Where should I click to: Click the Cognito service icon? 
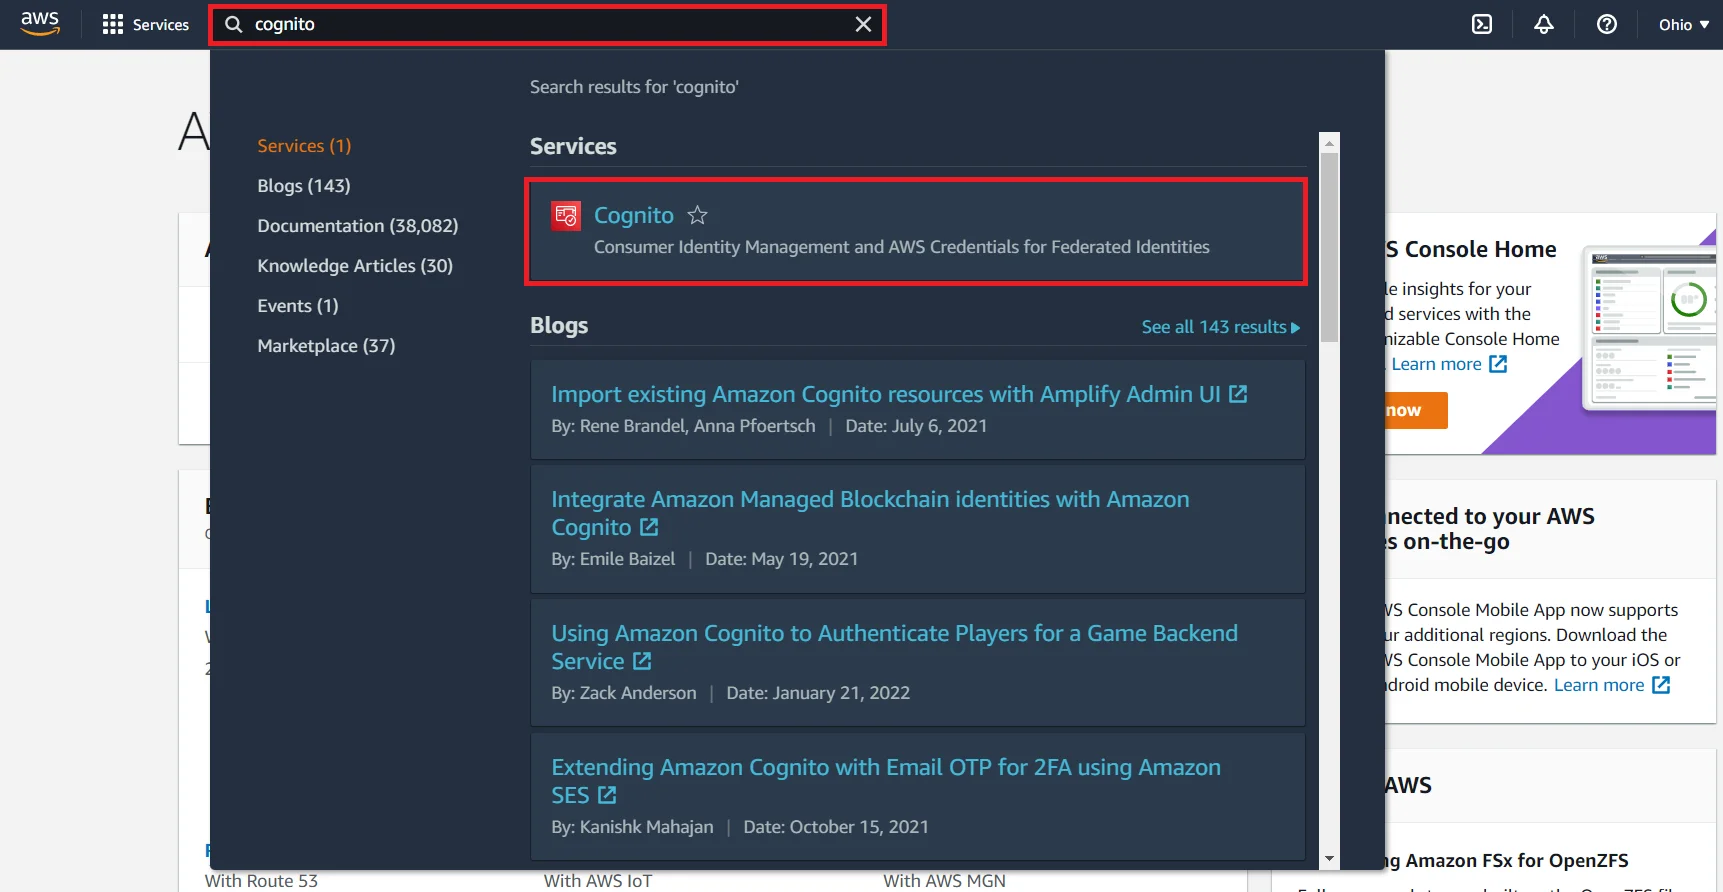click(x=566, y=215)
